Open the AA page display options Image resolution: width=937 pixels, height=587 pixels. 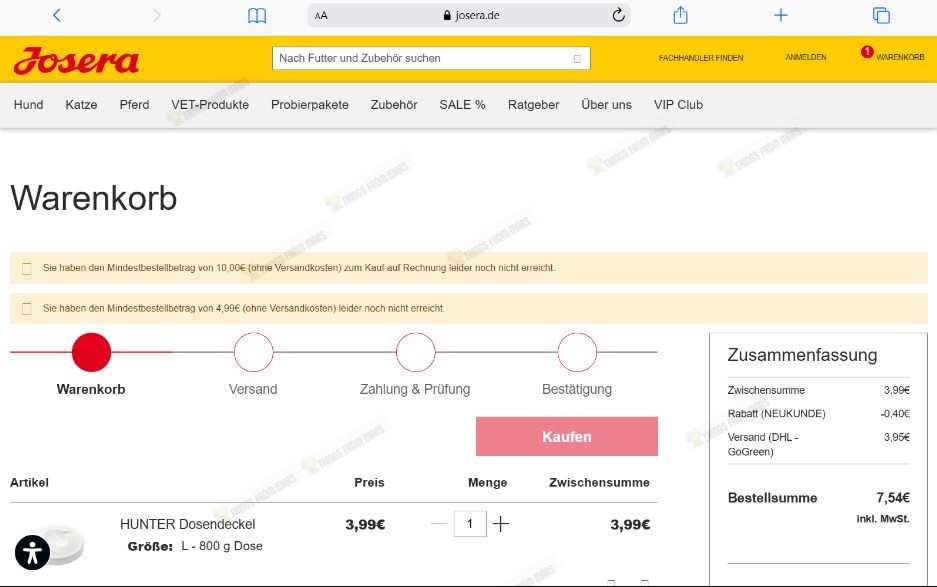coord(320,14)
